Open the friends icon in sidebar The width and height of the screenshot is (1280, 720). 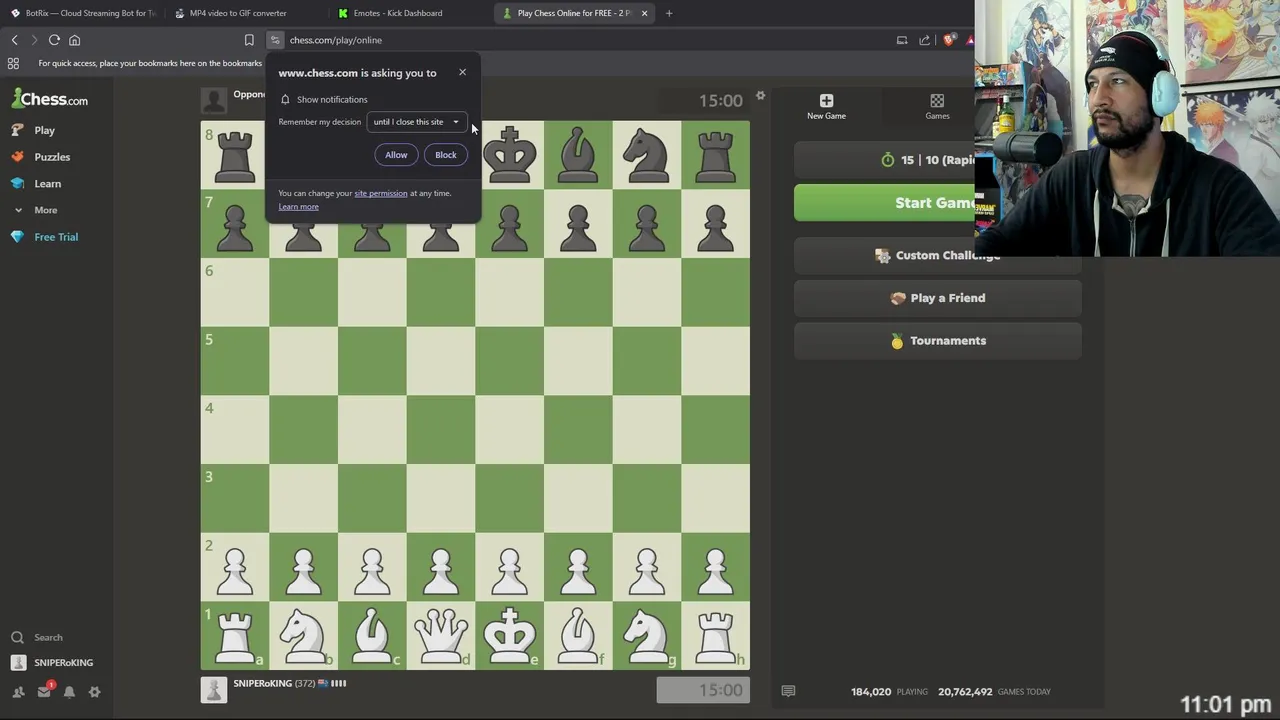pyautogui.click(x=18, y=692)
